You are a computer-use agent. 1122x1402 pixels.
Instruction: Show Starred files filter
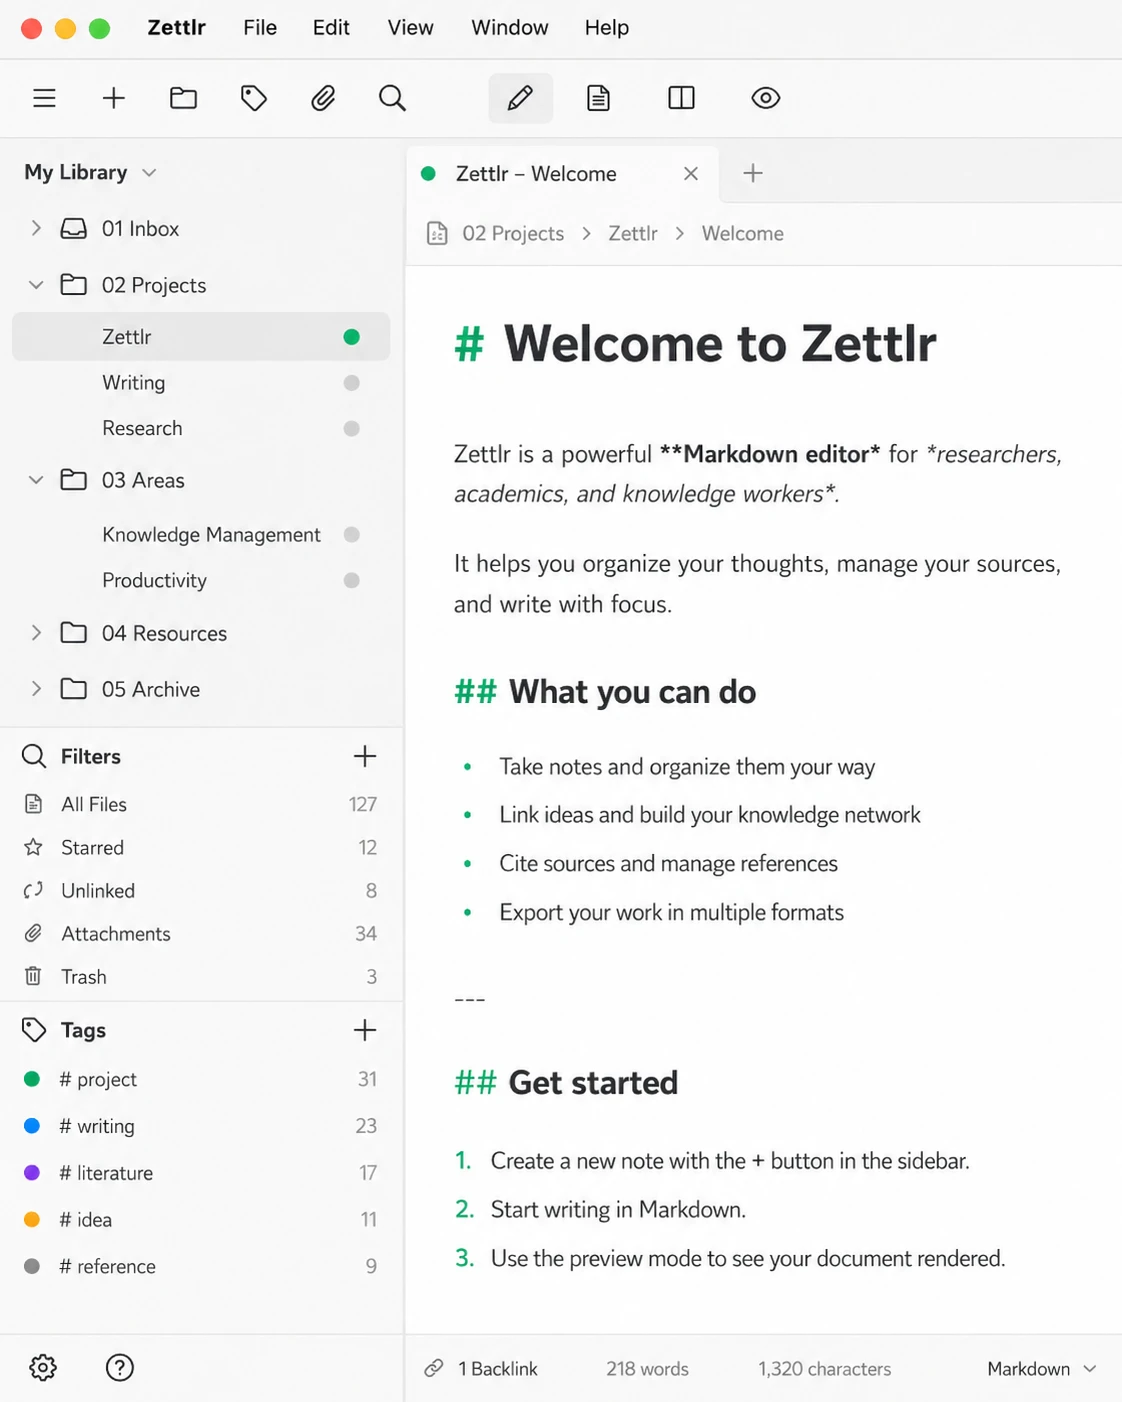[201, 847]
